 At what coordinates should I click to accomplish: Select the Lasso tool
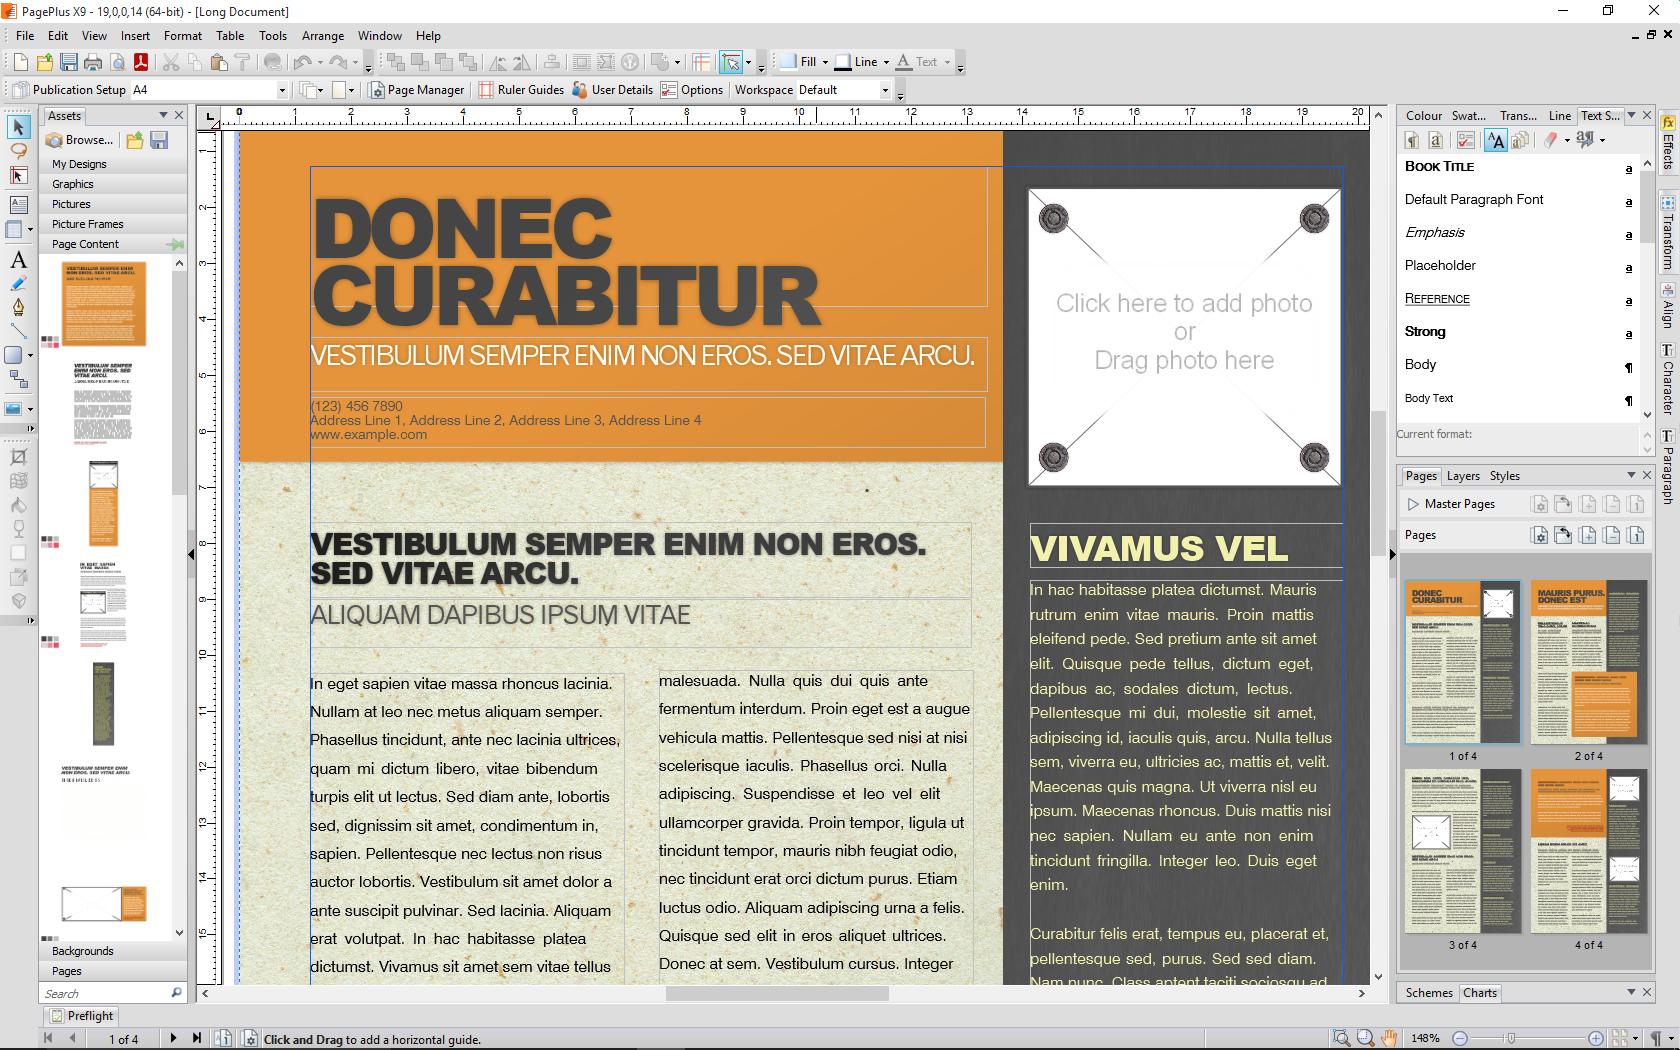click(x=18, y=151)
